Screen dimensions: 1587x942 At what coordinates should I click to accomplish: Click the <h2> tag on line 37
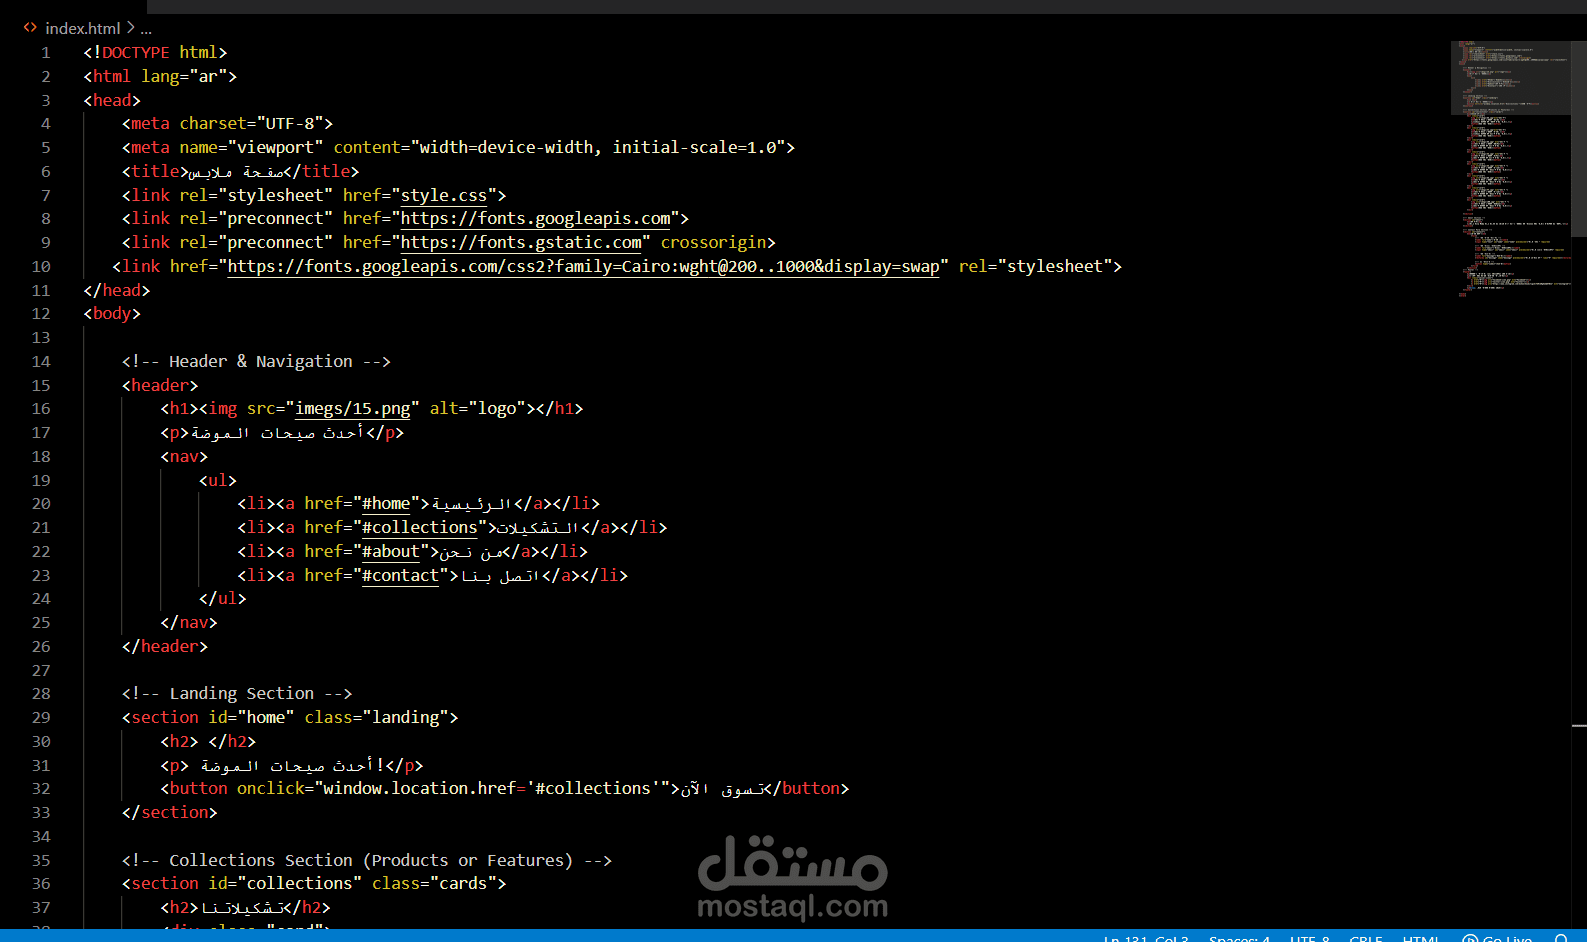[180, 907]
